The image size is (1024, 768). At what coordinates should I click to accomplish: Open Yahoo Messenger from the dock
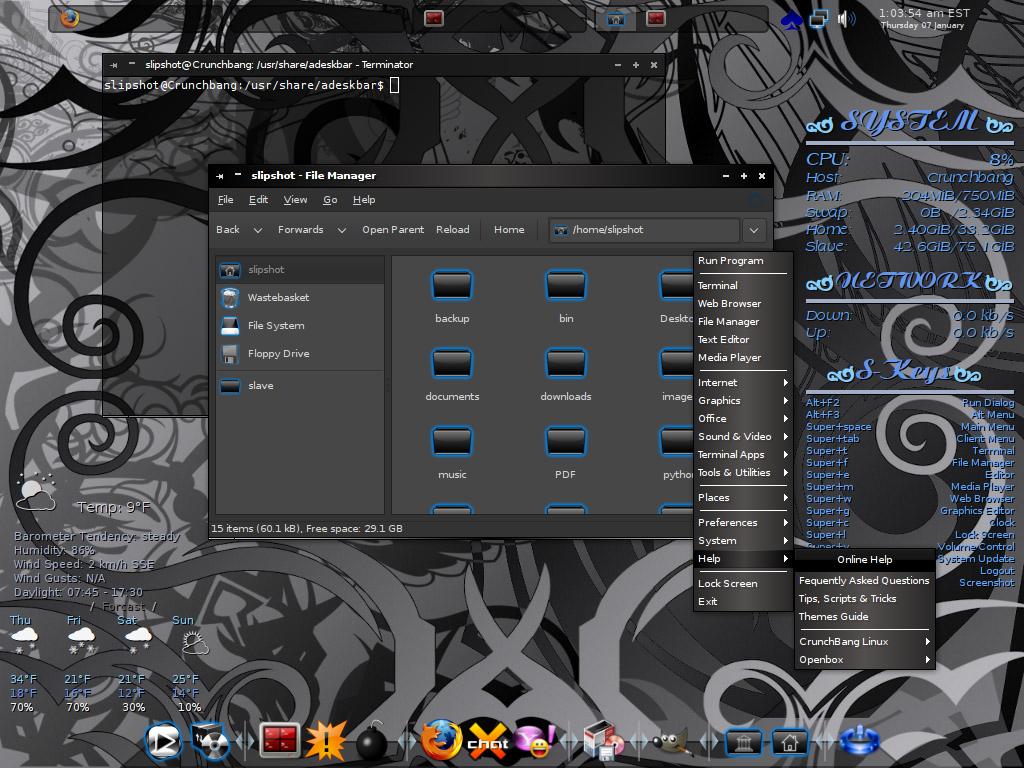coord(534,741)
